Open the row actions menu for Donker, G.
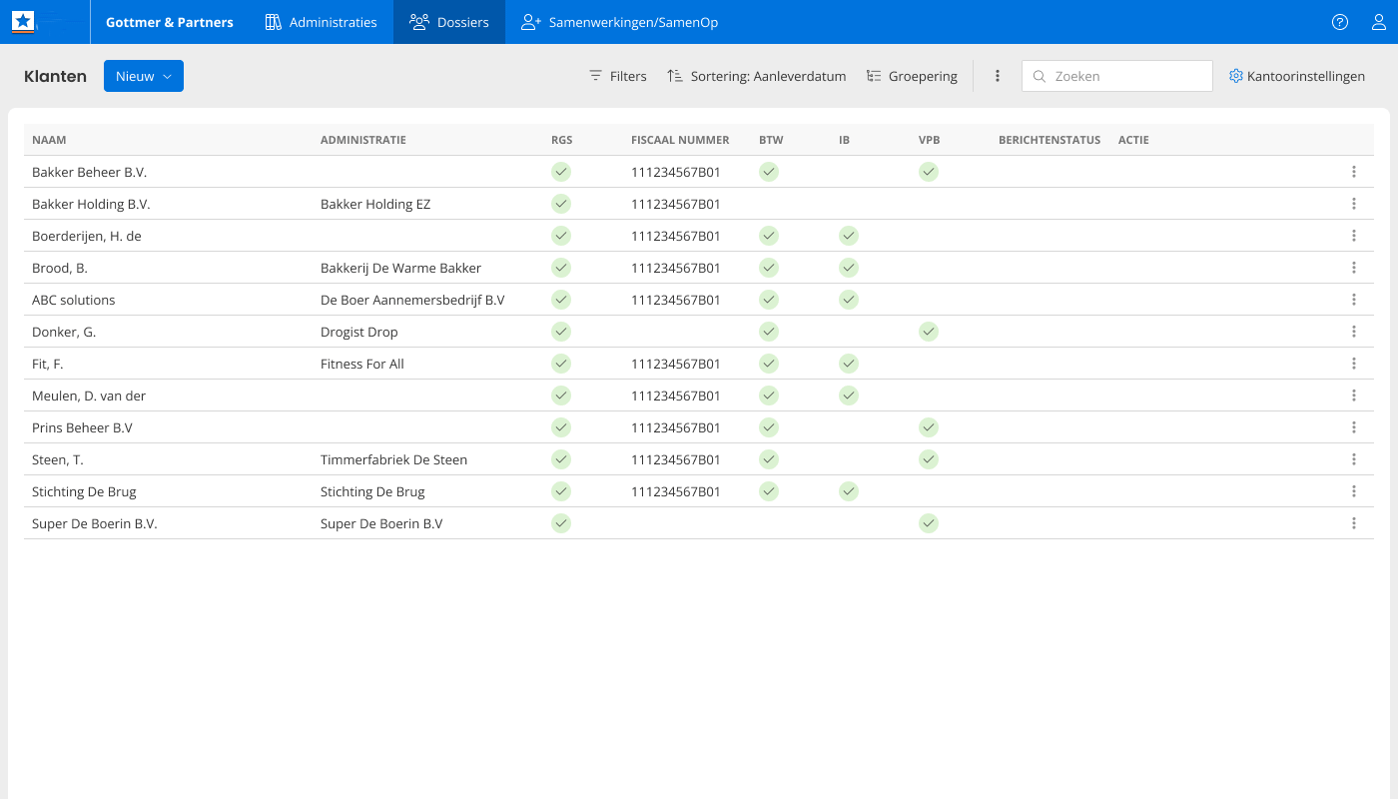Viewport: 1398px width, 799px height. click(x=1354, y=331)
